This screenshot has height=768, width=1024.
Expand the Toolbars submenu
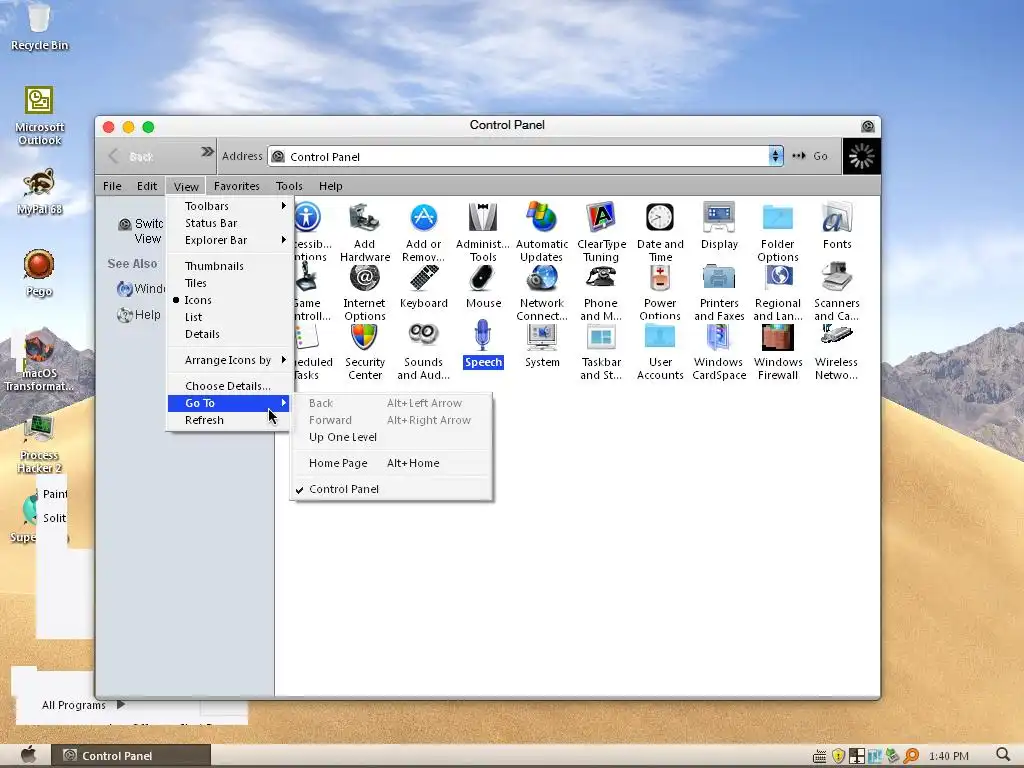230,206
